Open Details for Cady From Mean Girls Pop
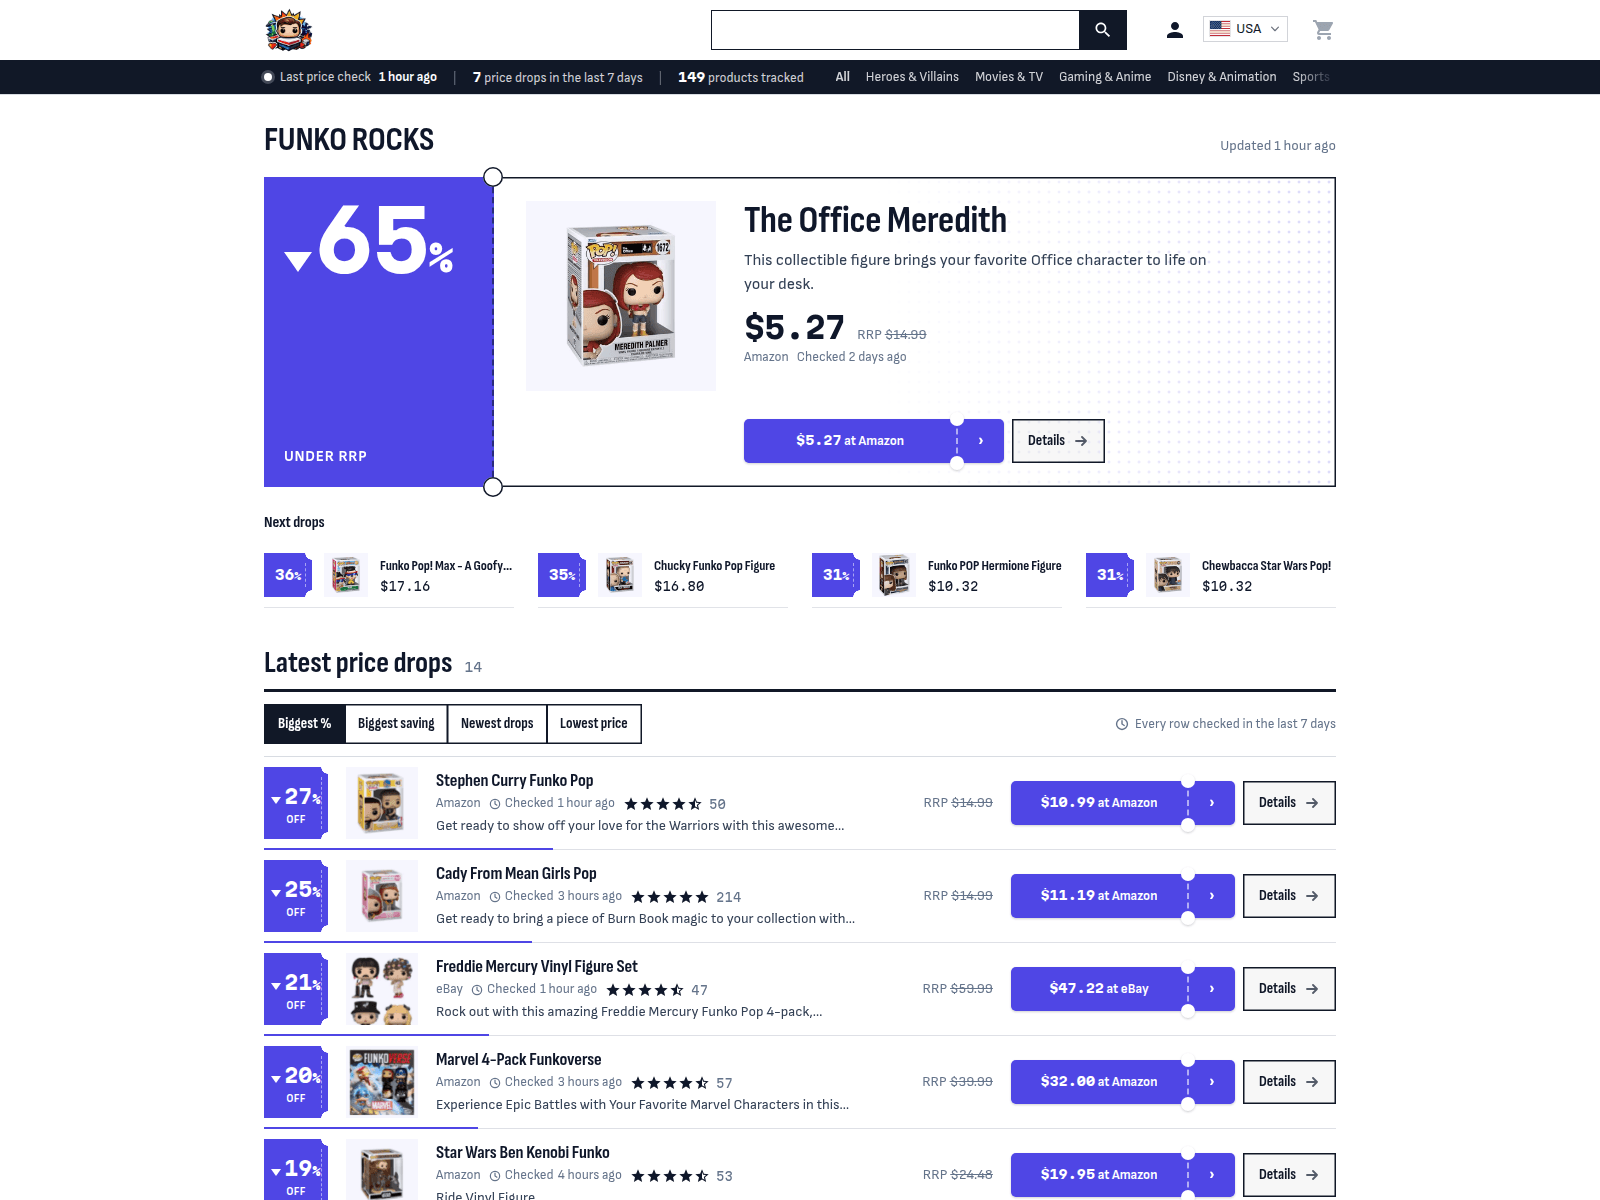Image resolution: width=1600 pixels, height=1200 pixels. click(1289, 896)
